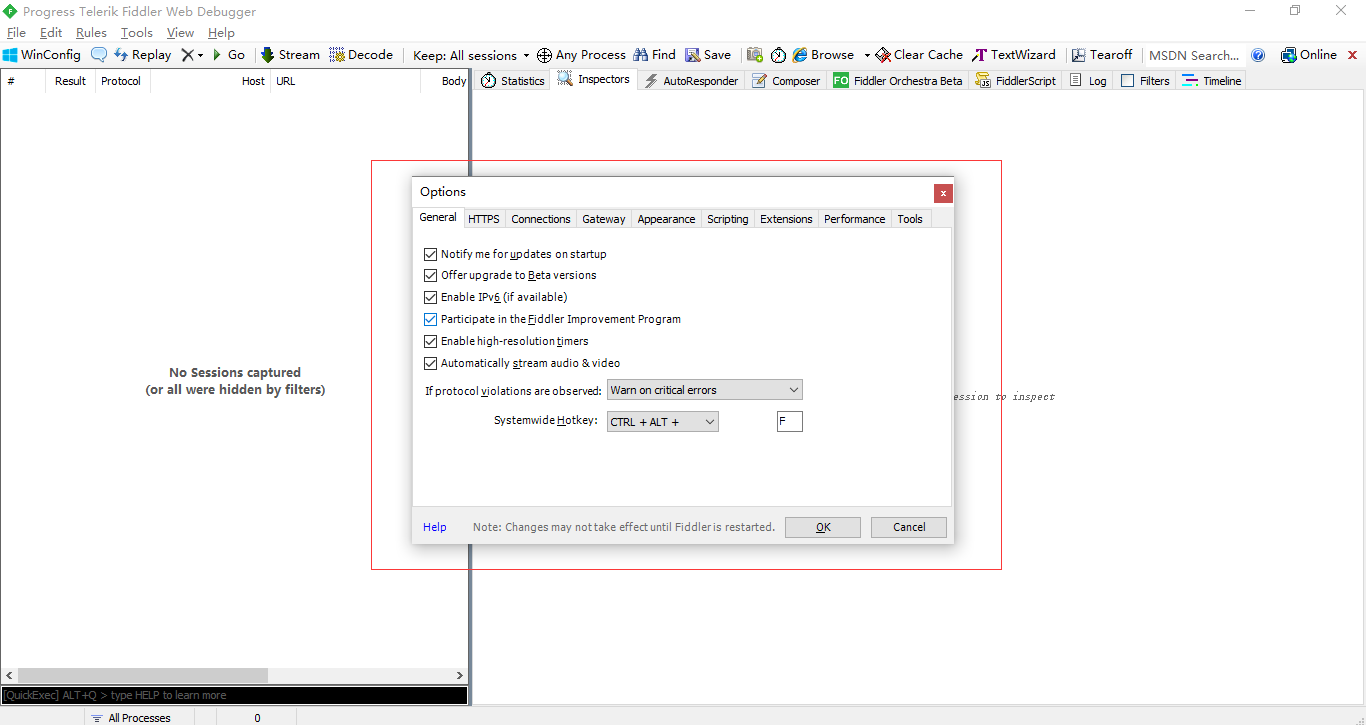Save sessions using toolbar Save
This screenshot has width=1366, height=725.
[708, 55]
